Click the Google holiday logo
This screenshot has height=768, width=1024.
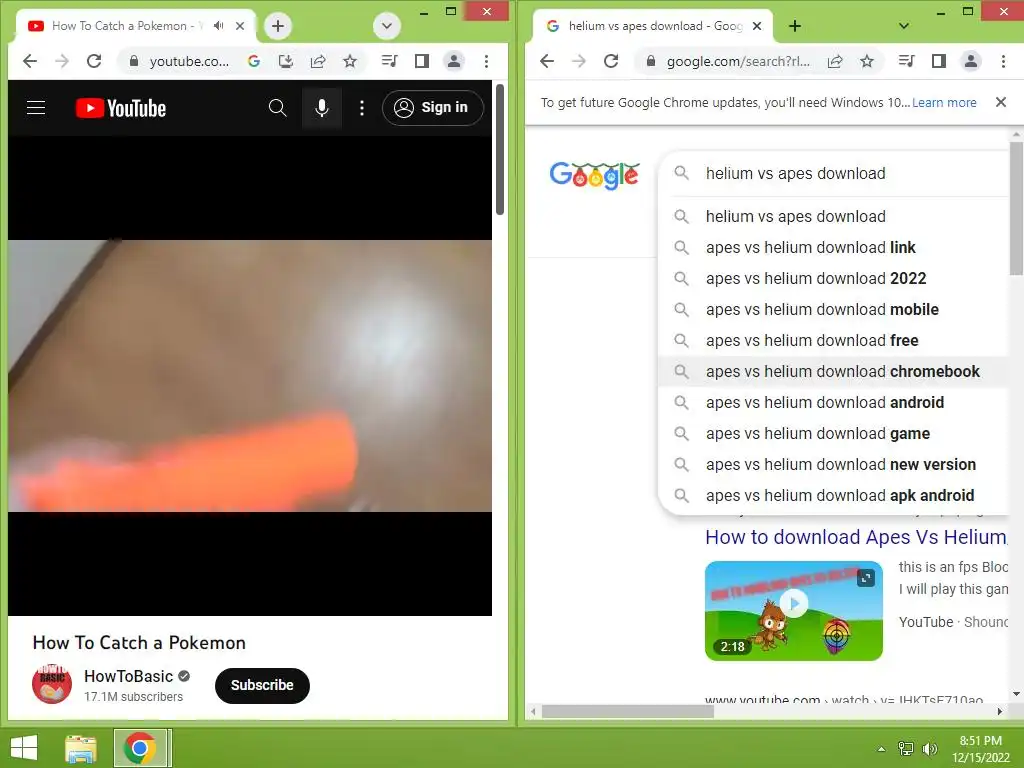(x=594, y=174)
